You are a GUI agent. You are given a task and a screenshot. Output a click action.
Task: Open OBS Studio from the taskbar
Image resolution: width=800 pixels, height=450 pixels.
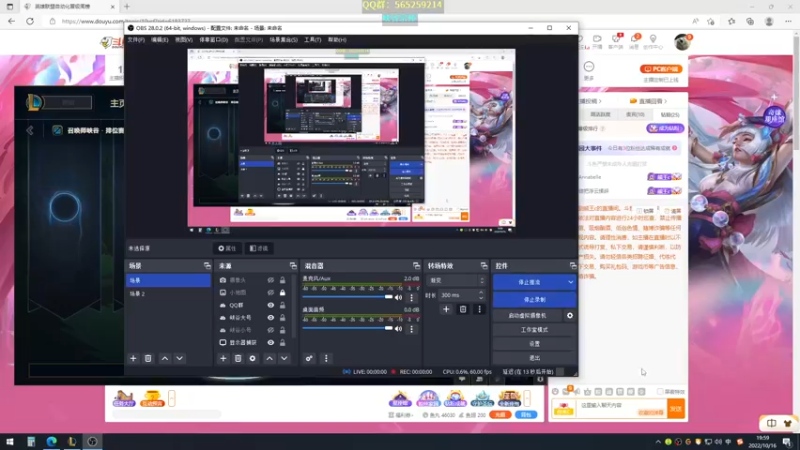click(92, 441)
